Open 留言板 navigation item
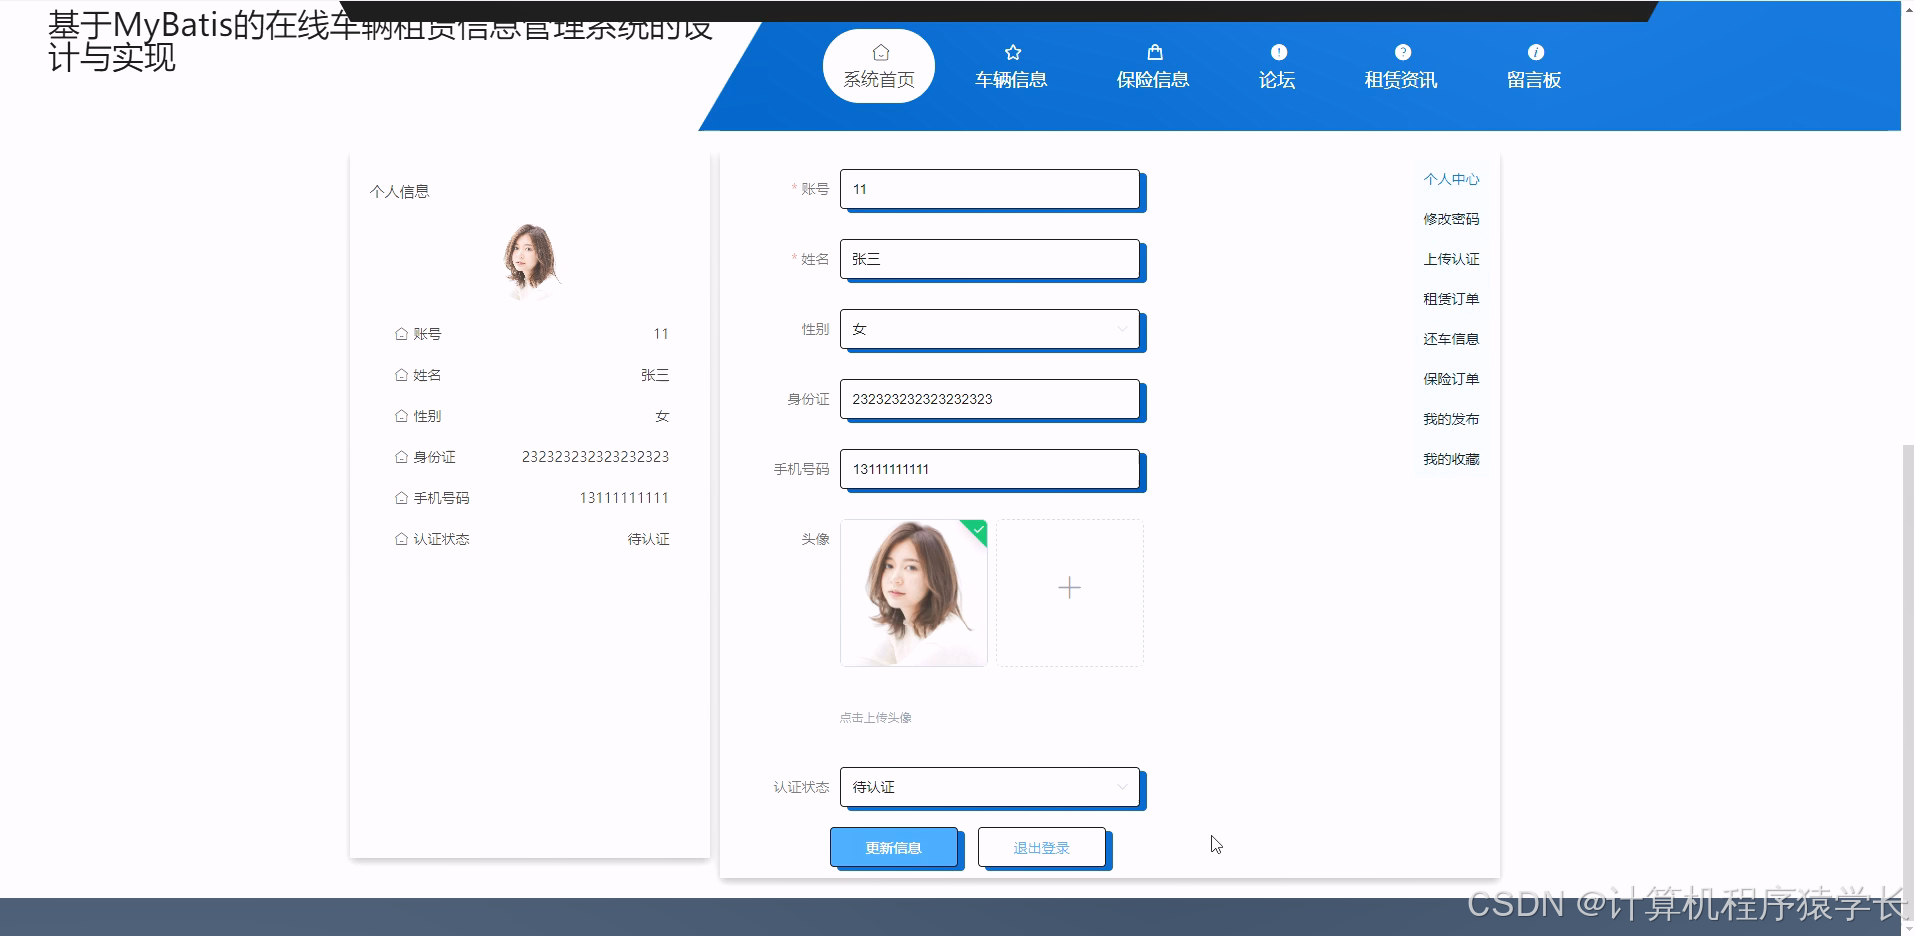This screenshot has height=936, width=1914. [1534, 66]
